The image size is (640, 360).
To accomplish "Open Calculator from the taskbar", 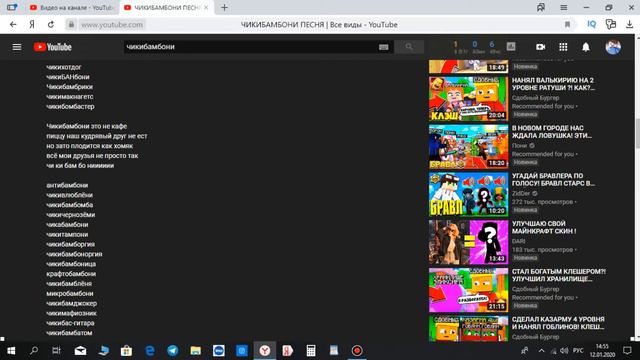I will click(x=311, y=351).
